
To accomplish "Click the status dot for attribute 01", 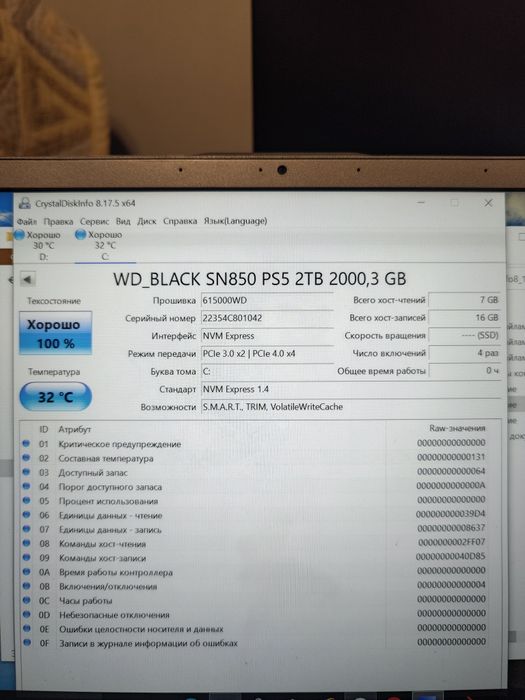I will pos(26,443).
